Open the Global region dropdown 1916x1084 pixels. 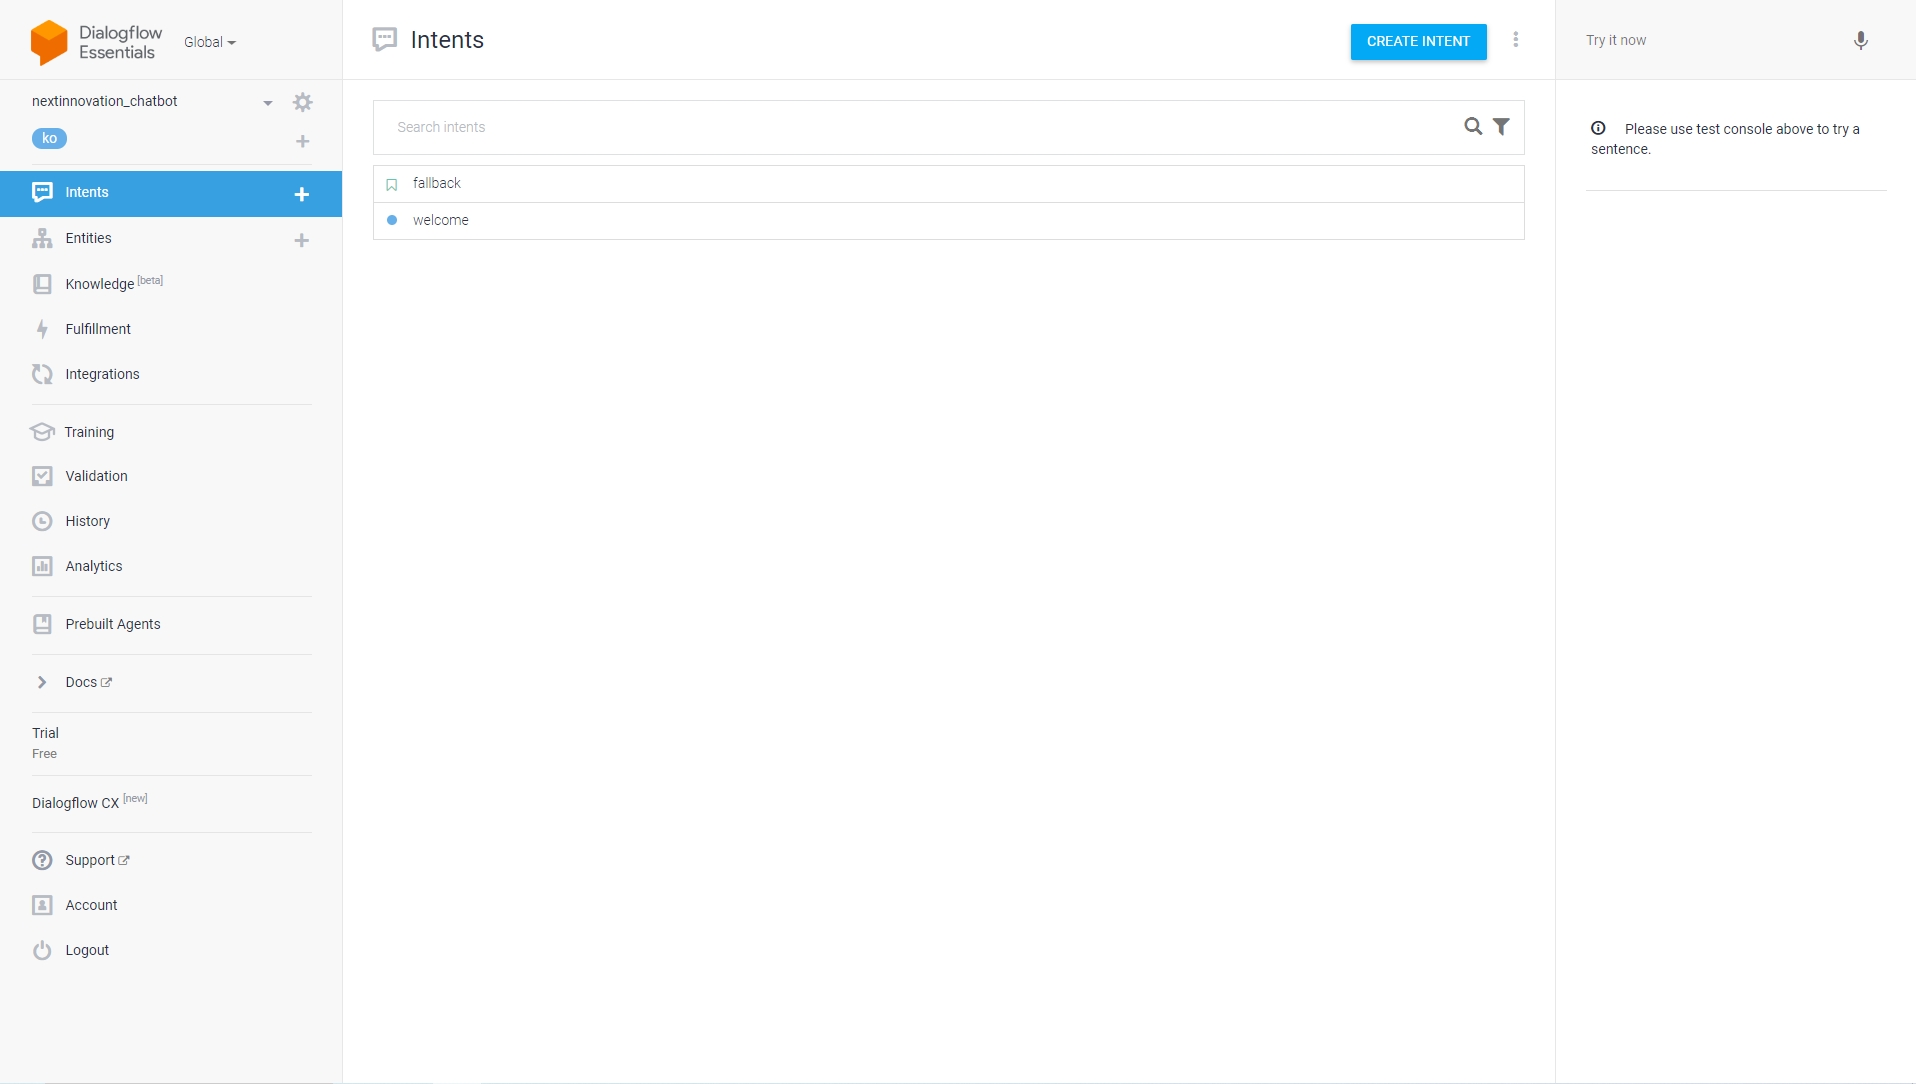[x=210, y=42]
